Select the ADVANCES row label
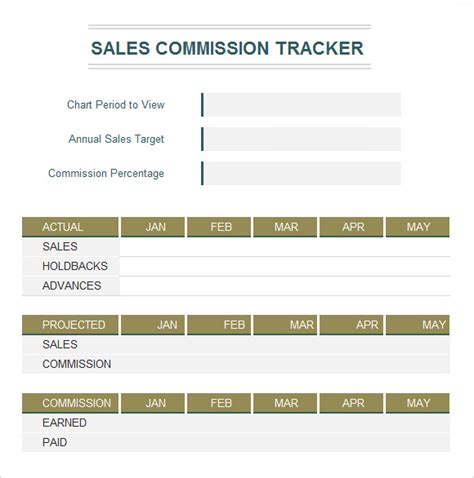 (x=72, y=286)
